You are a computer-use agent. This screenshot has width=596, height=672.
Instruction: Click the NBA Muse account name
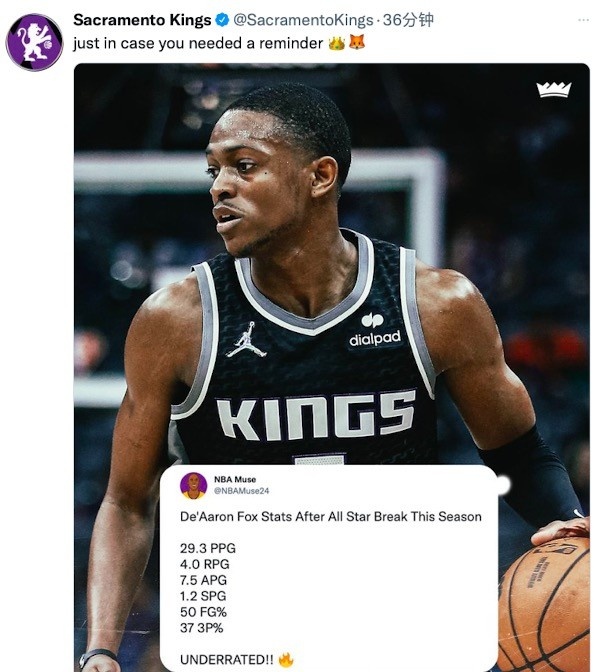point(235,480)
